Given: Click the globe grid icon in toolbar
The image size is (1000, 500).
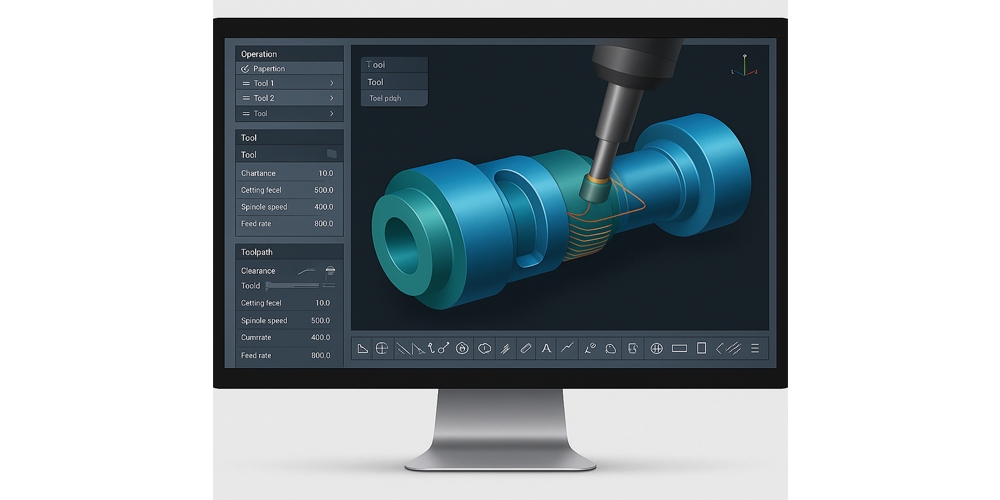Looking at the screenshot, I should click(x=657, y=348).
